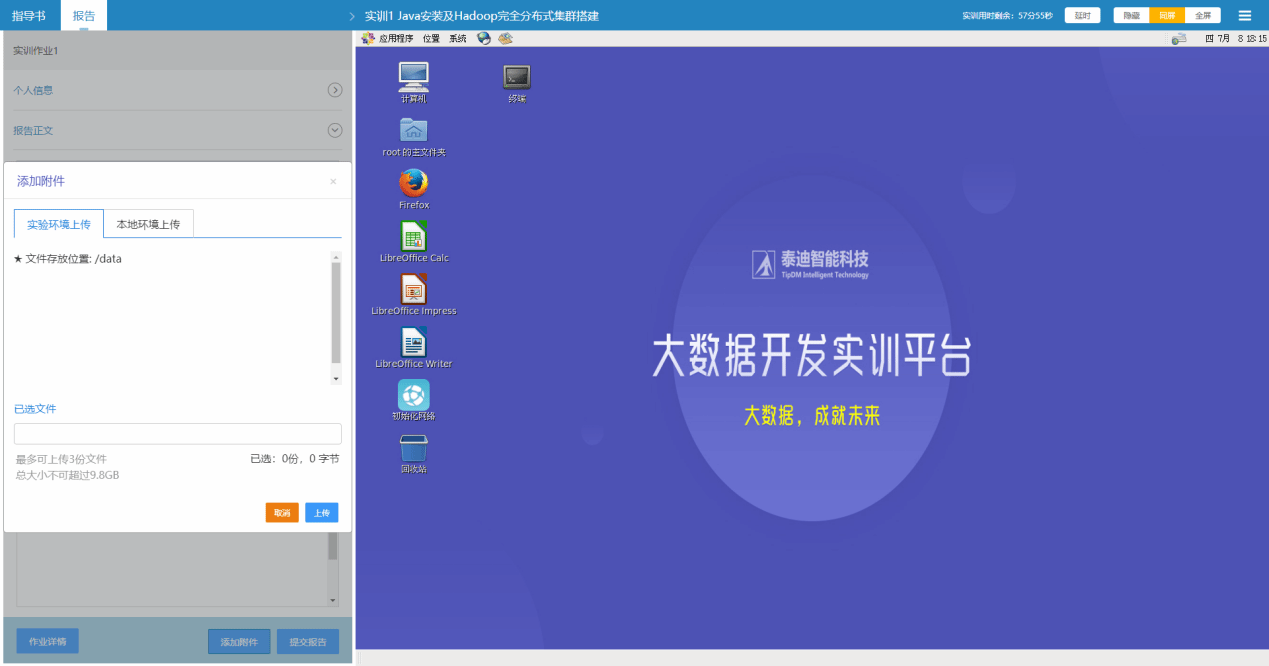Image resolution: width=1269 pixels, height=666 pixels.
Task: Switch to the 本地环境上传 tab
Action: click(148, 224)
